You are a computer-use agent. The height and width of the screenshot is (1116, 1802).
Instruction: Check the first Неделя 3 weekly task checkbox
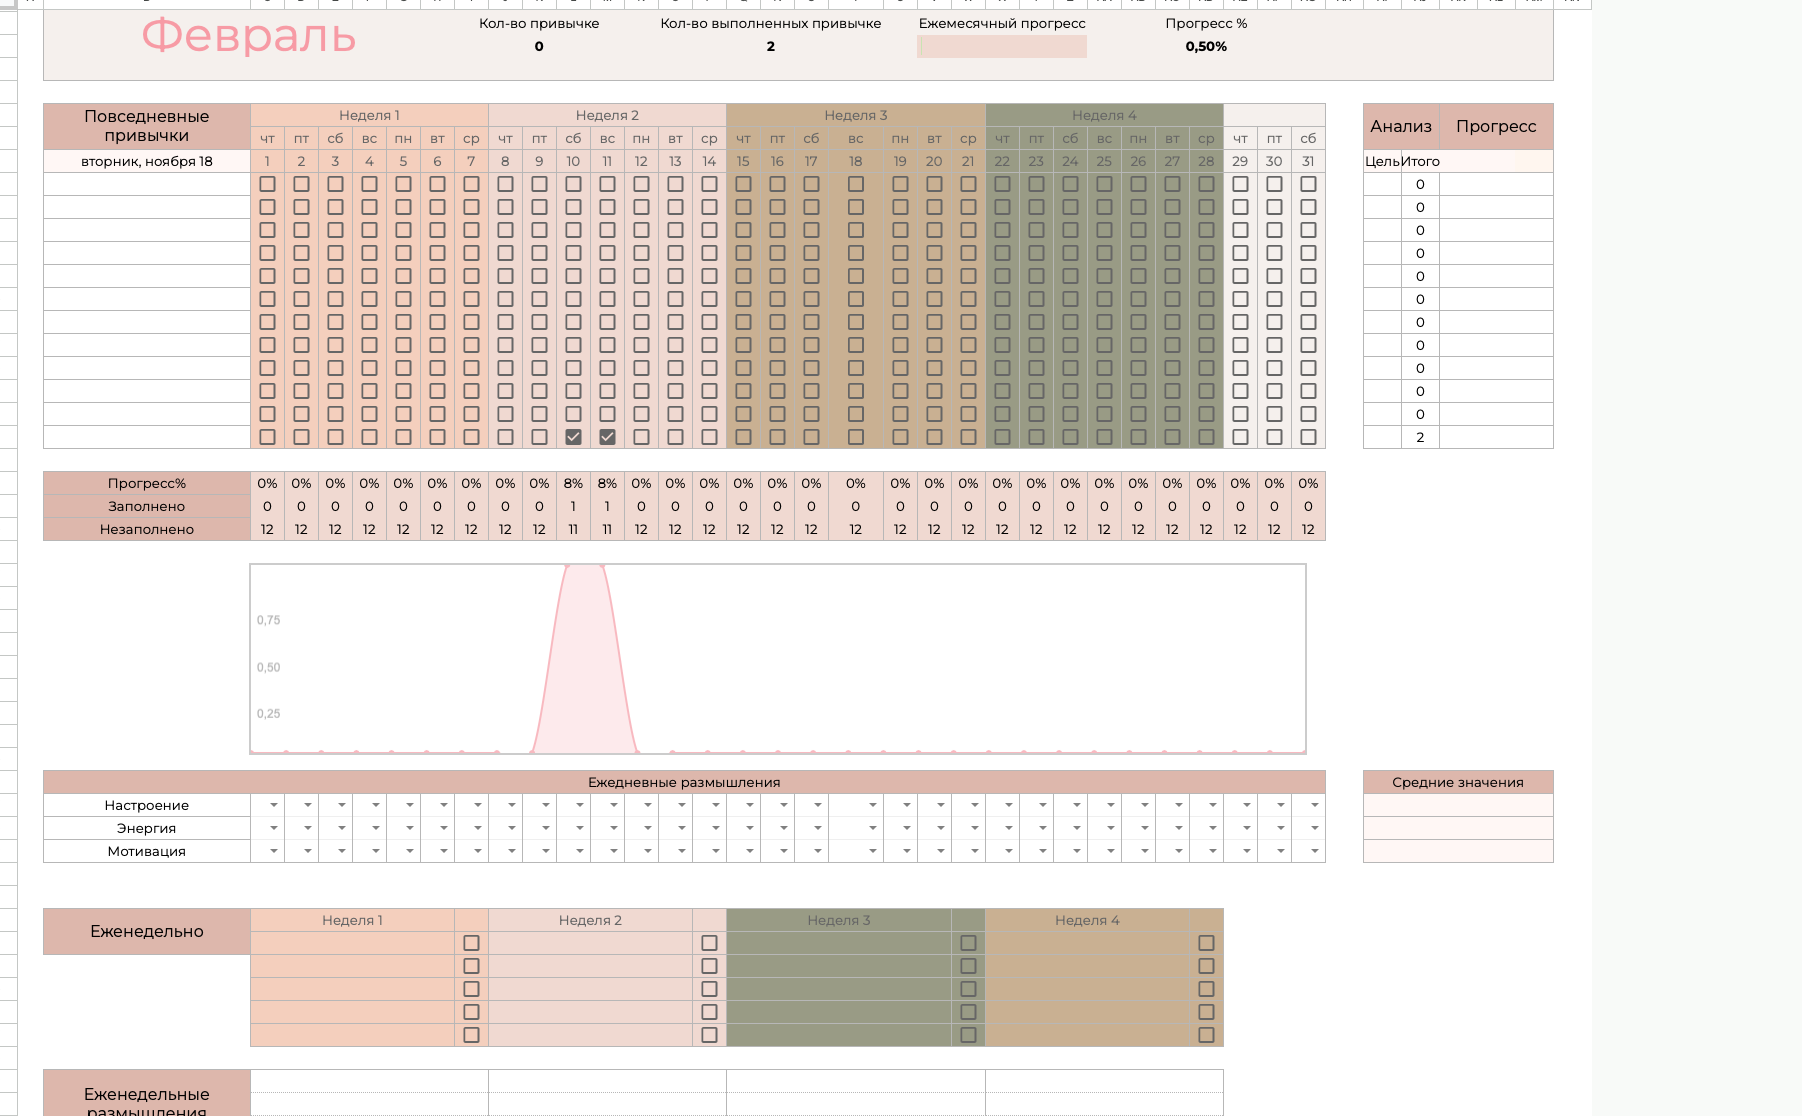(x=967, y=943)
